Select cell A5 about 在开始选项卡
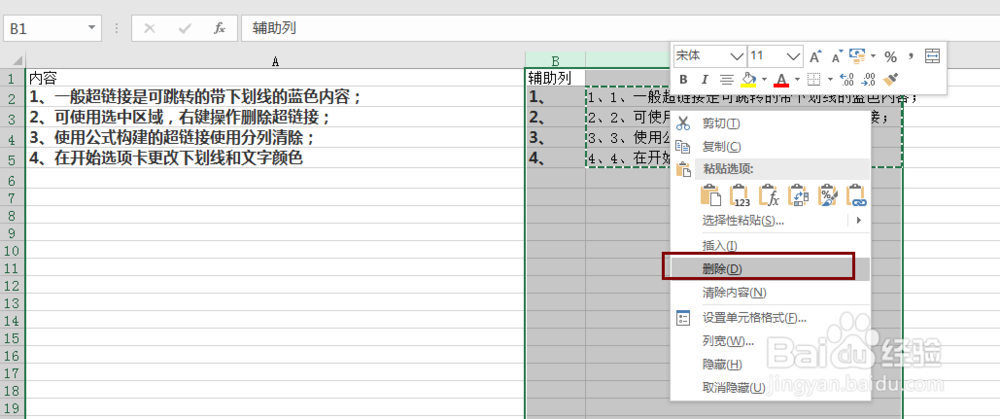The image size is (1000, 419). click(275, 158)
